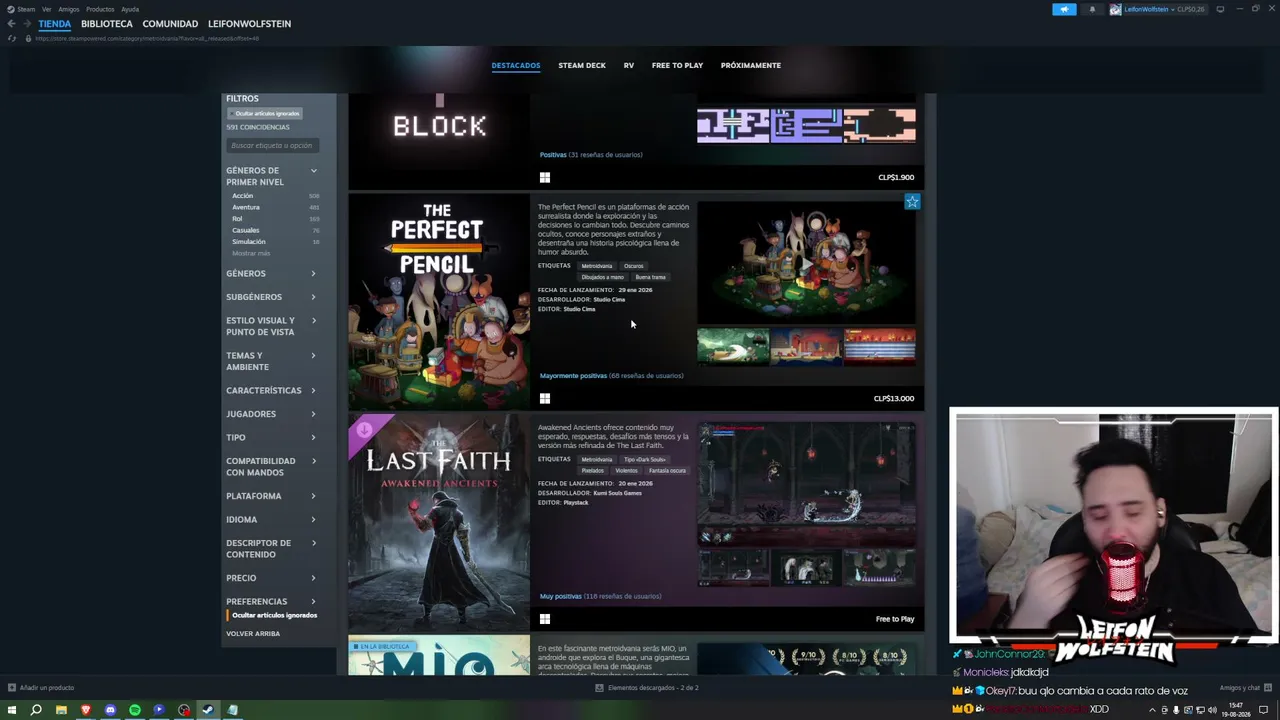
Task: Open File Explorer from the taskbar
Action: (61, 710)
